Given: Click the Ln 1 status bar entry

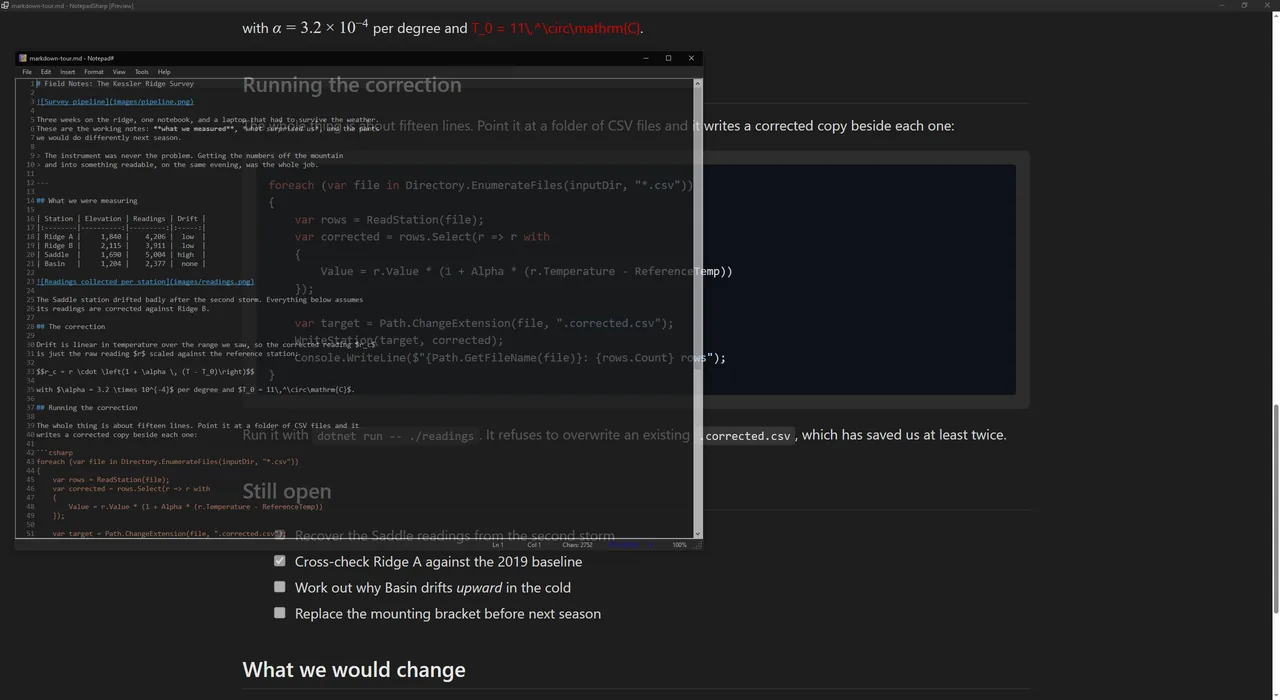Looking at the screenshot, I should point(497,545).
